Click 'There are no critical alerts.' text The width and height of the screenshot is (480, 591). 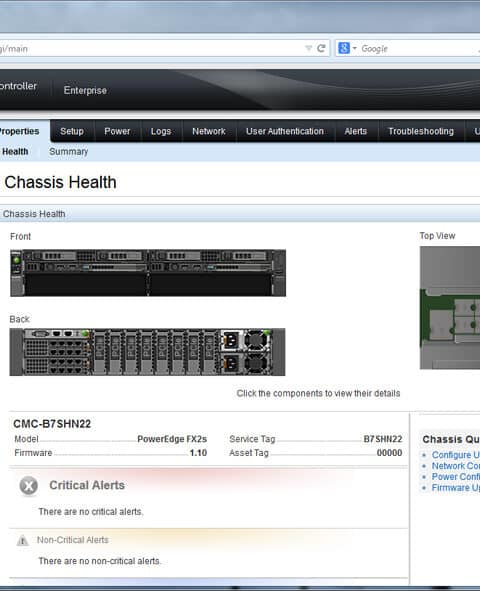click(x=91, y=512)
